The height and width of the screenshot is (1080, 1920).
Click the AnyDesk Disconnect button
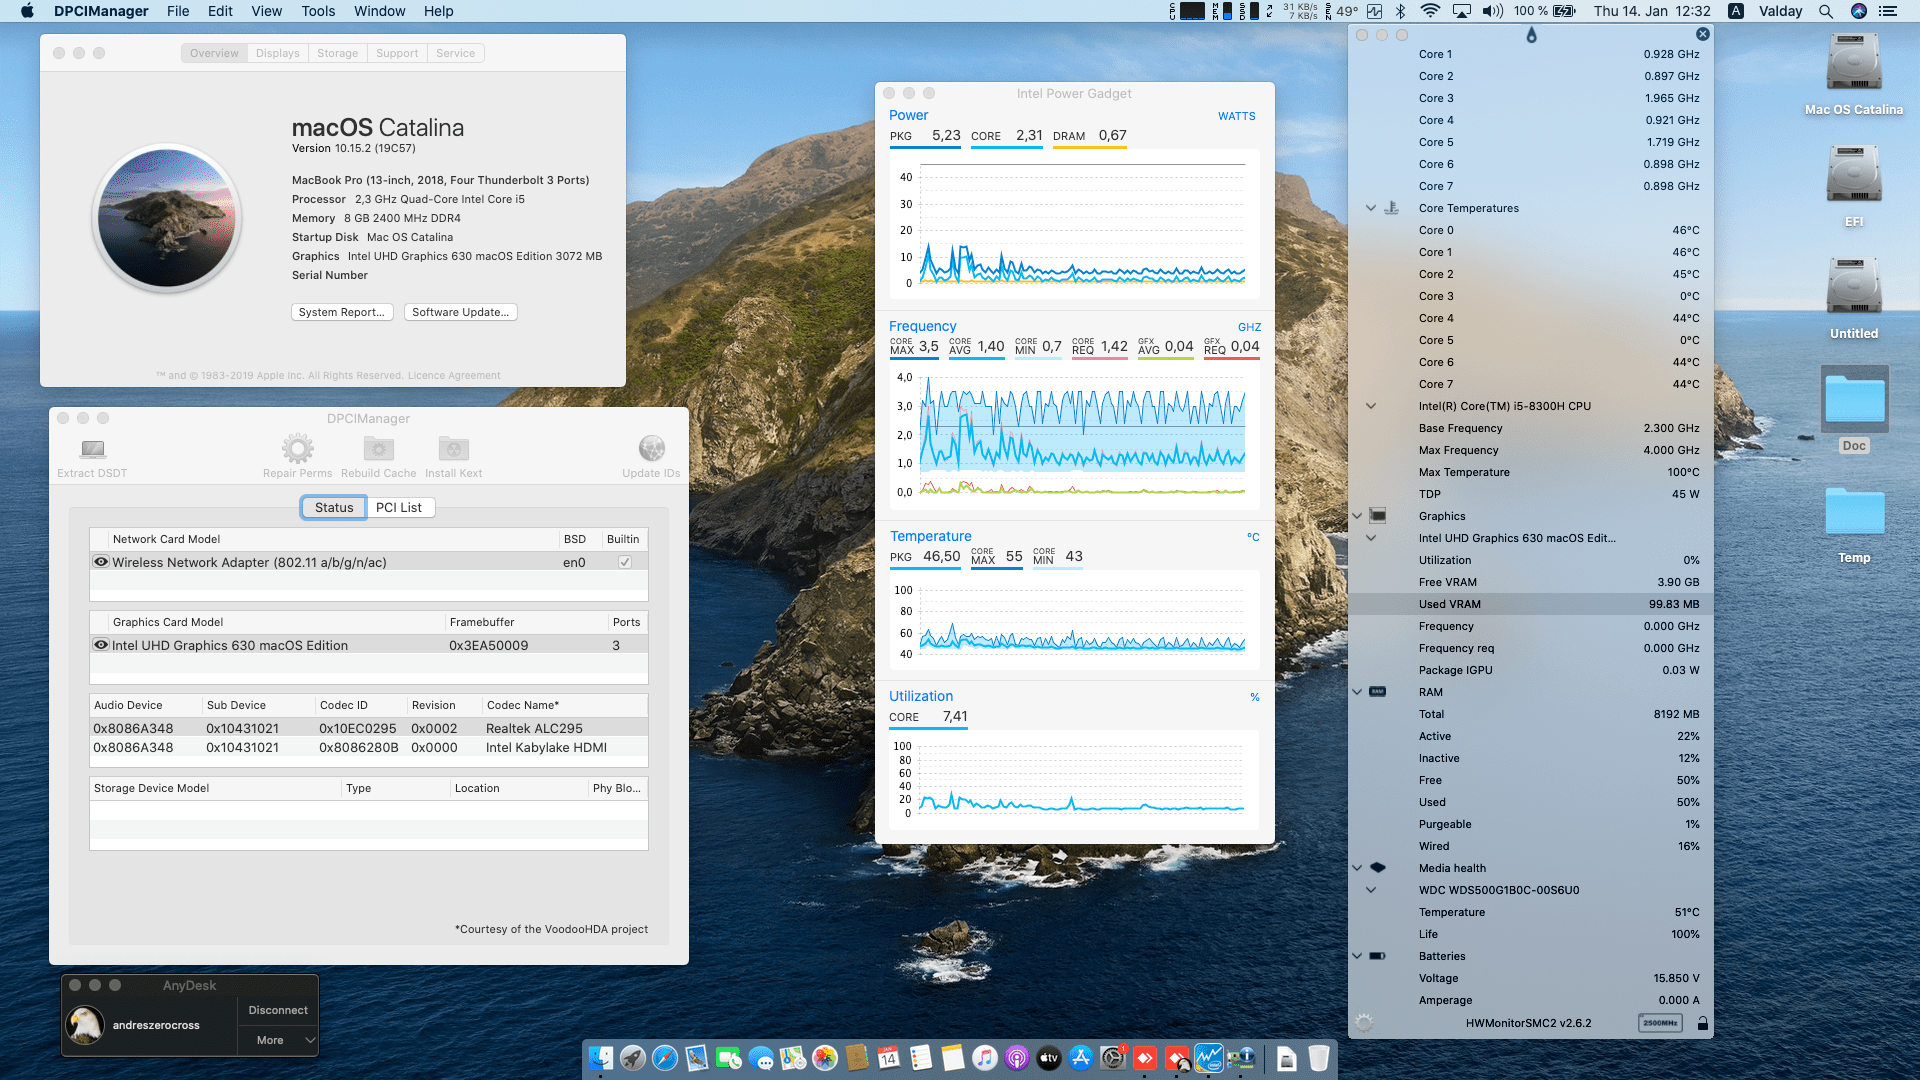point(278,1010)
